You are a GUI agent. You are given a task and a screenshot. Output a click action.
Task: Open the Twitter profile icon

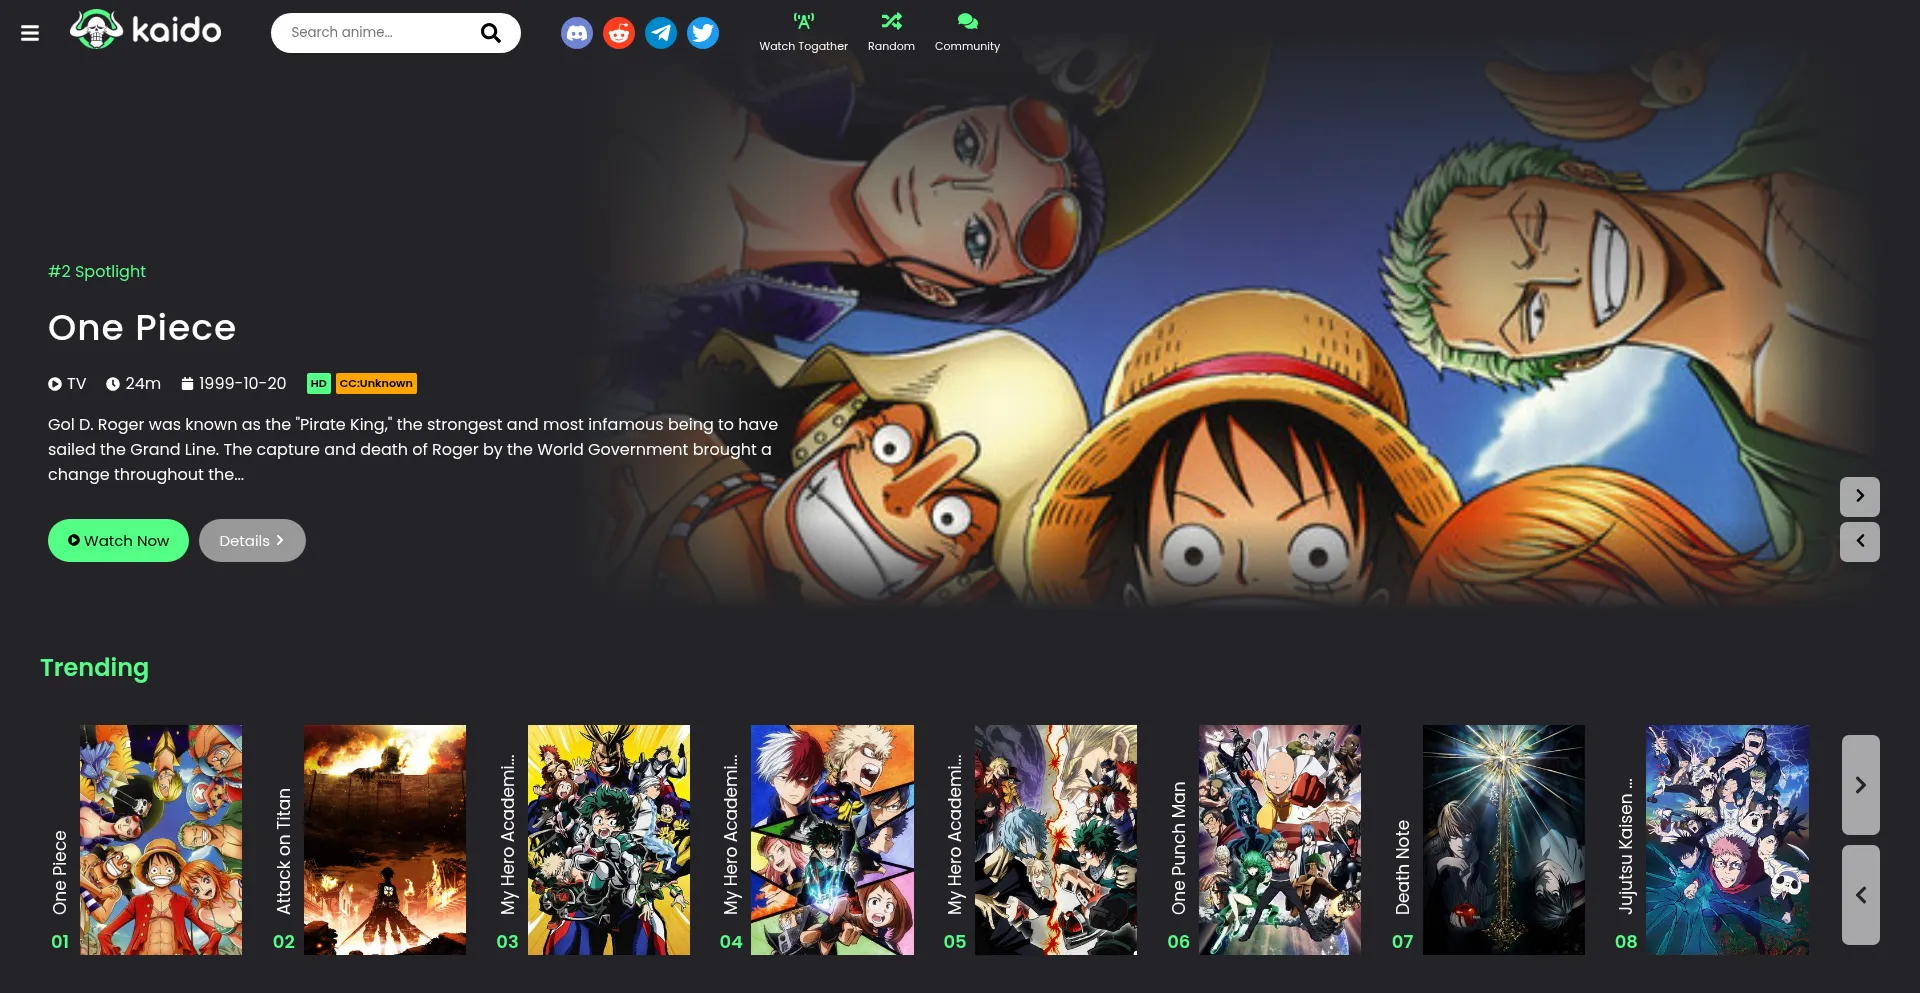(x=703, y=33)
